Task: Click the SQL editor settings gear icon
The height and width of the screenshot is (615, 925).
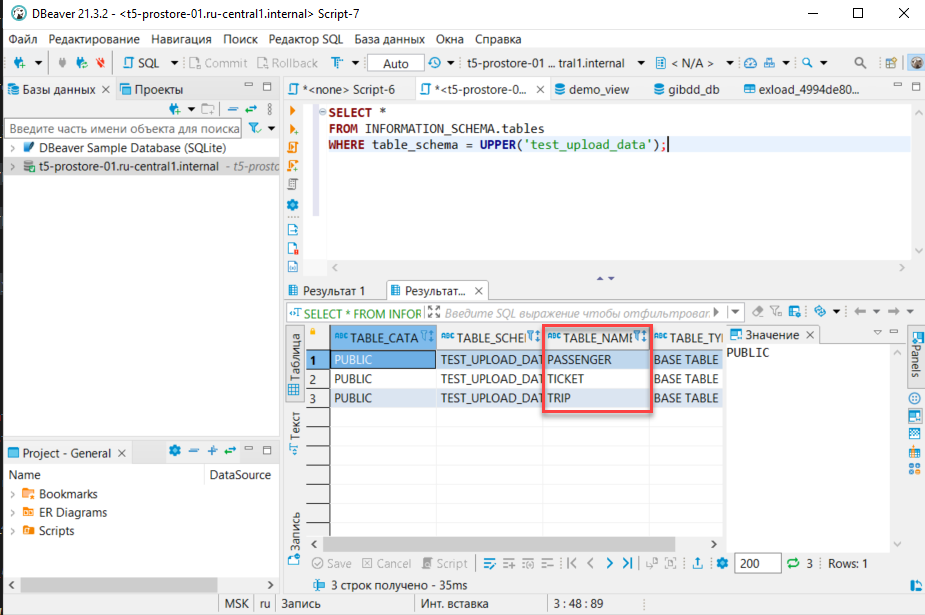Action: click(x=293, y=204)
